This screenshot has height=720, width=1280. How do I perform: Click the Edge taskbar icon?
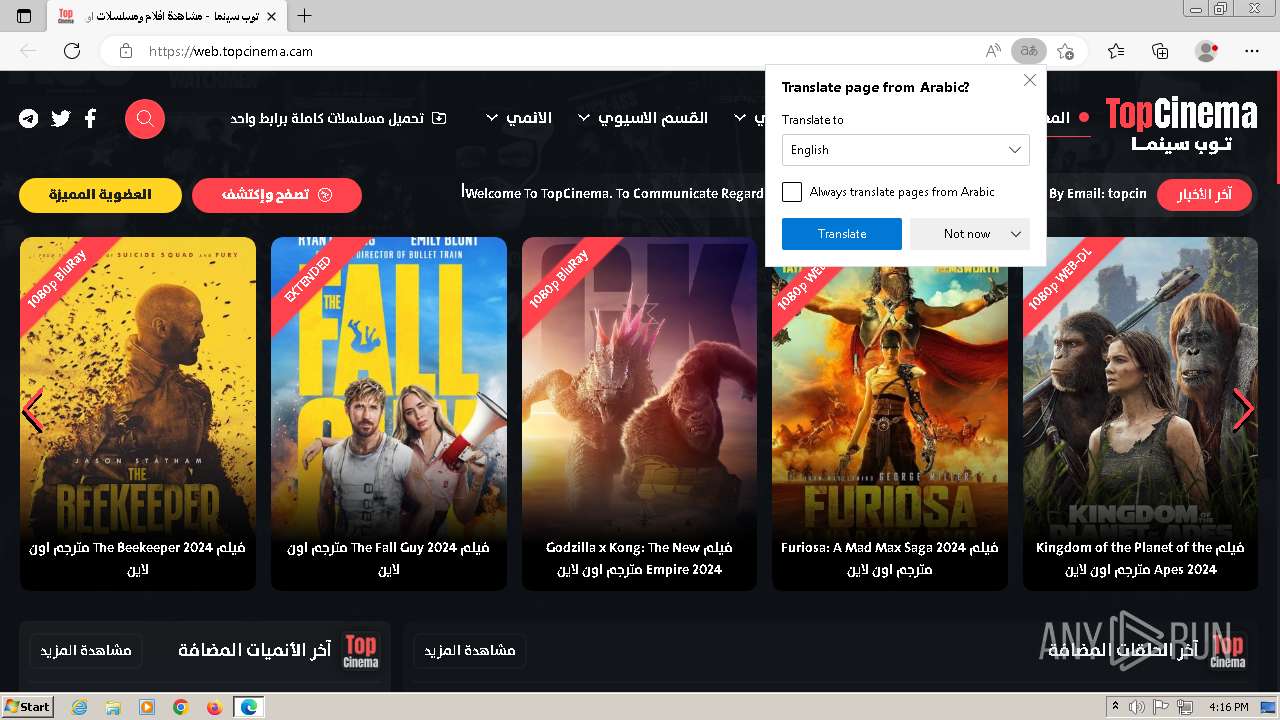pos(248,707)
